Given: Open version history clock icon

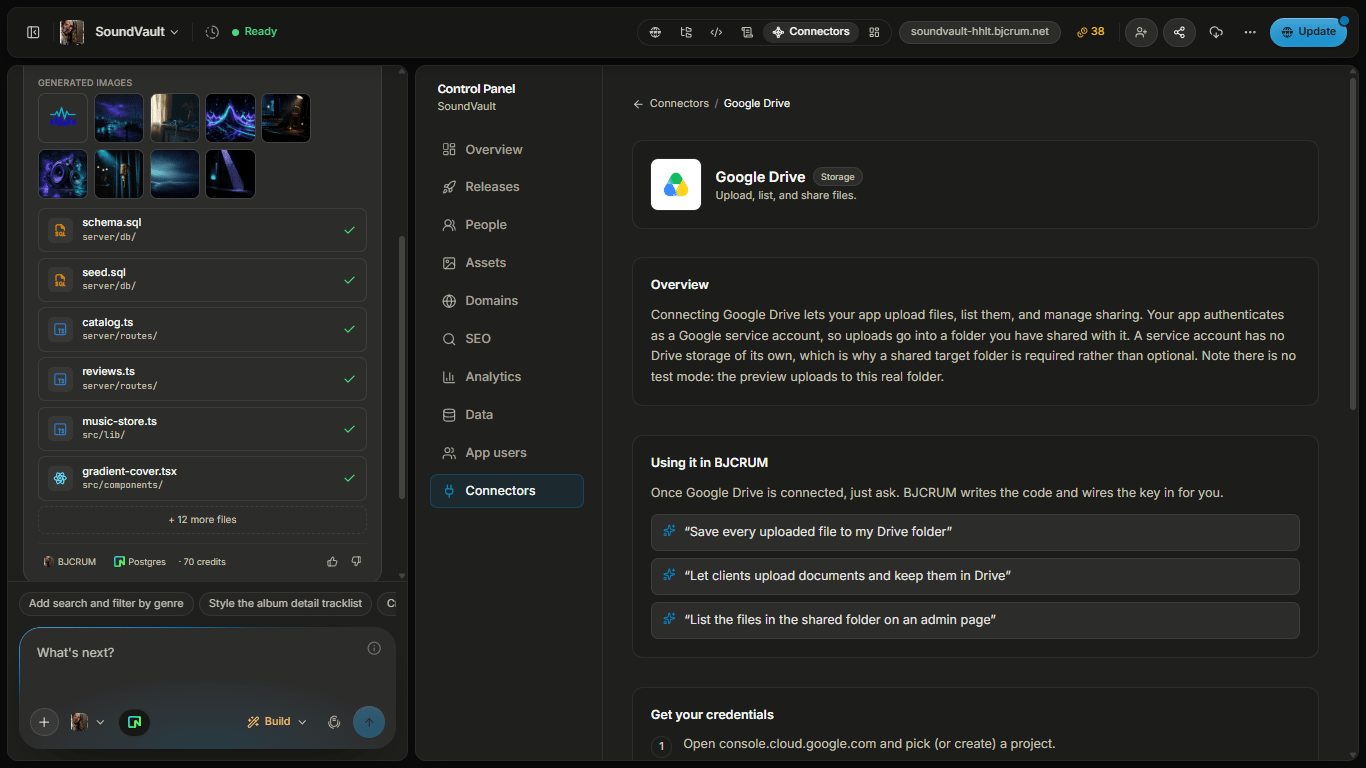Looking at the screenshot, I should [x=212, y=32].
